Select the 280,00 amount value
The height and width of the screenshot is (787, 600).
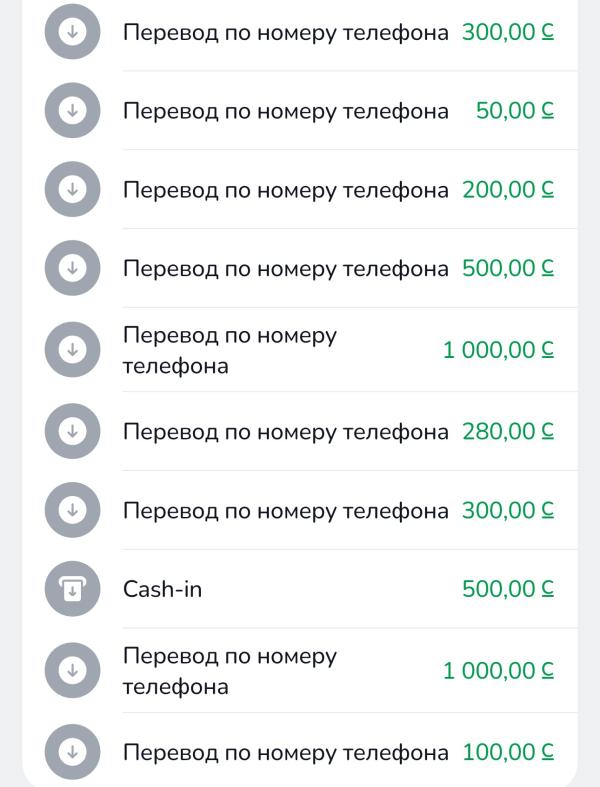[x=507, y=432]
